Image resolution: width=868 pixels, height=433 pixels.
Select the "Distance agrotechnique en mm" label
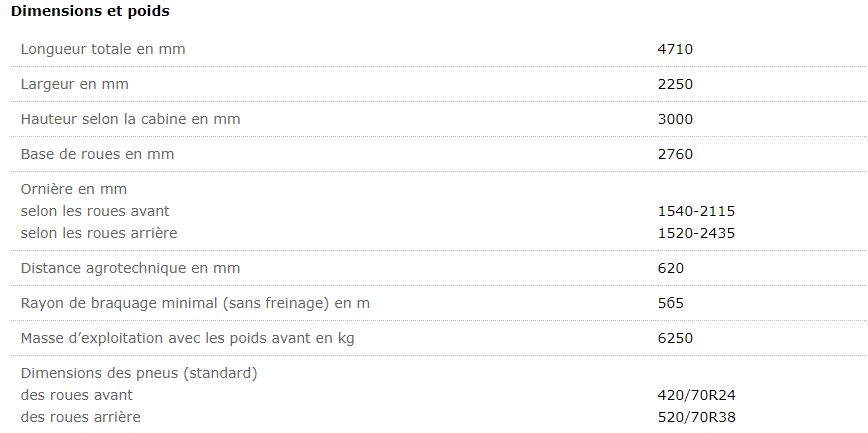[x=131, y=268]
